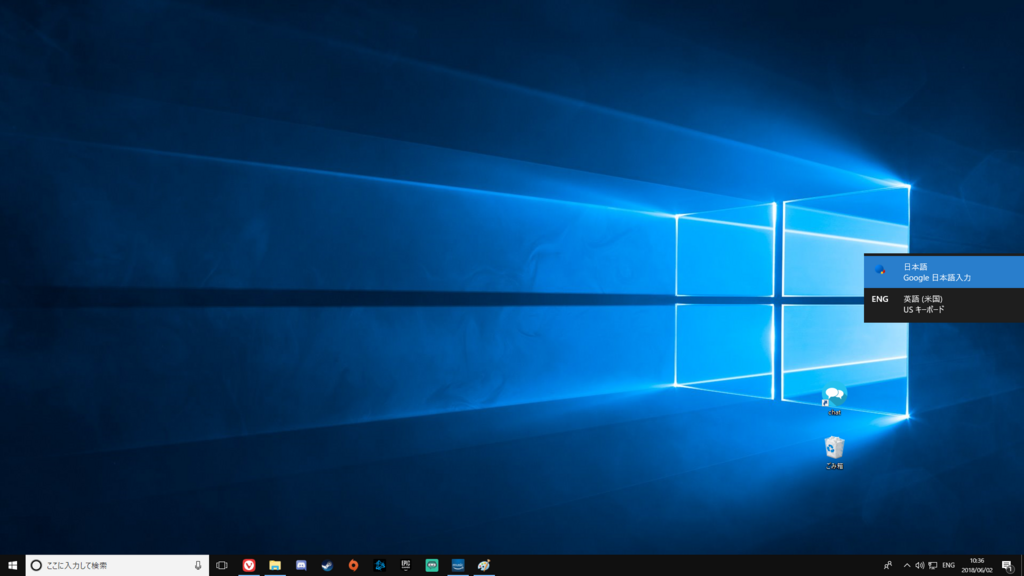Open the Battle.net taskbar icon
Screen dimensions: 1024x576
click(x=379, y=565)
